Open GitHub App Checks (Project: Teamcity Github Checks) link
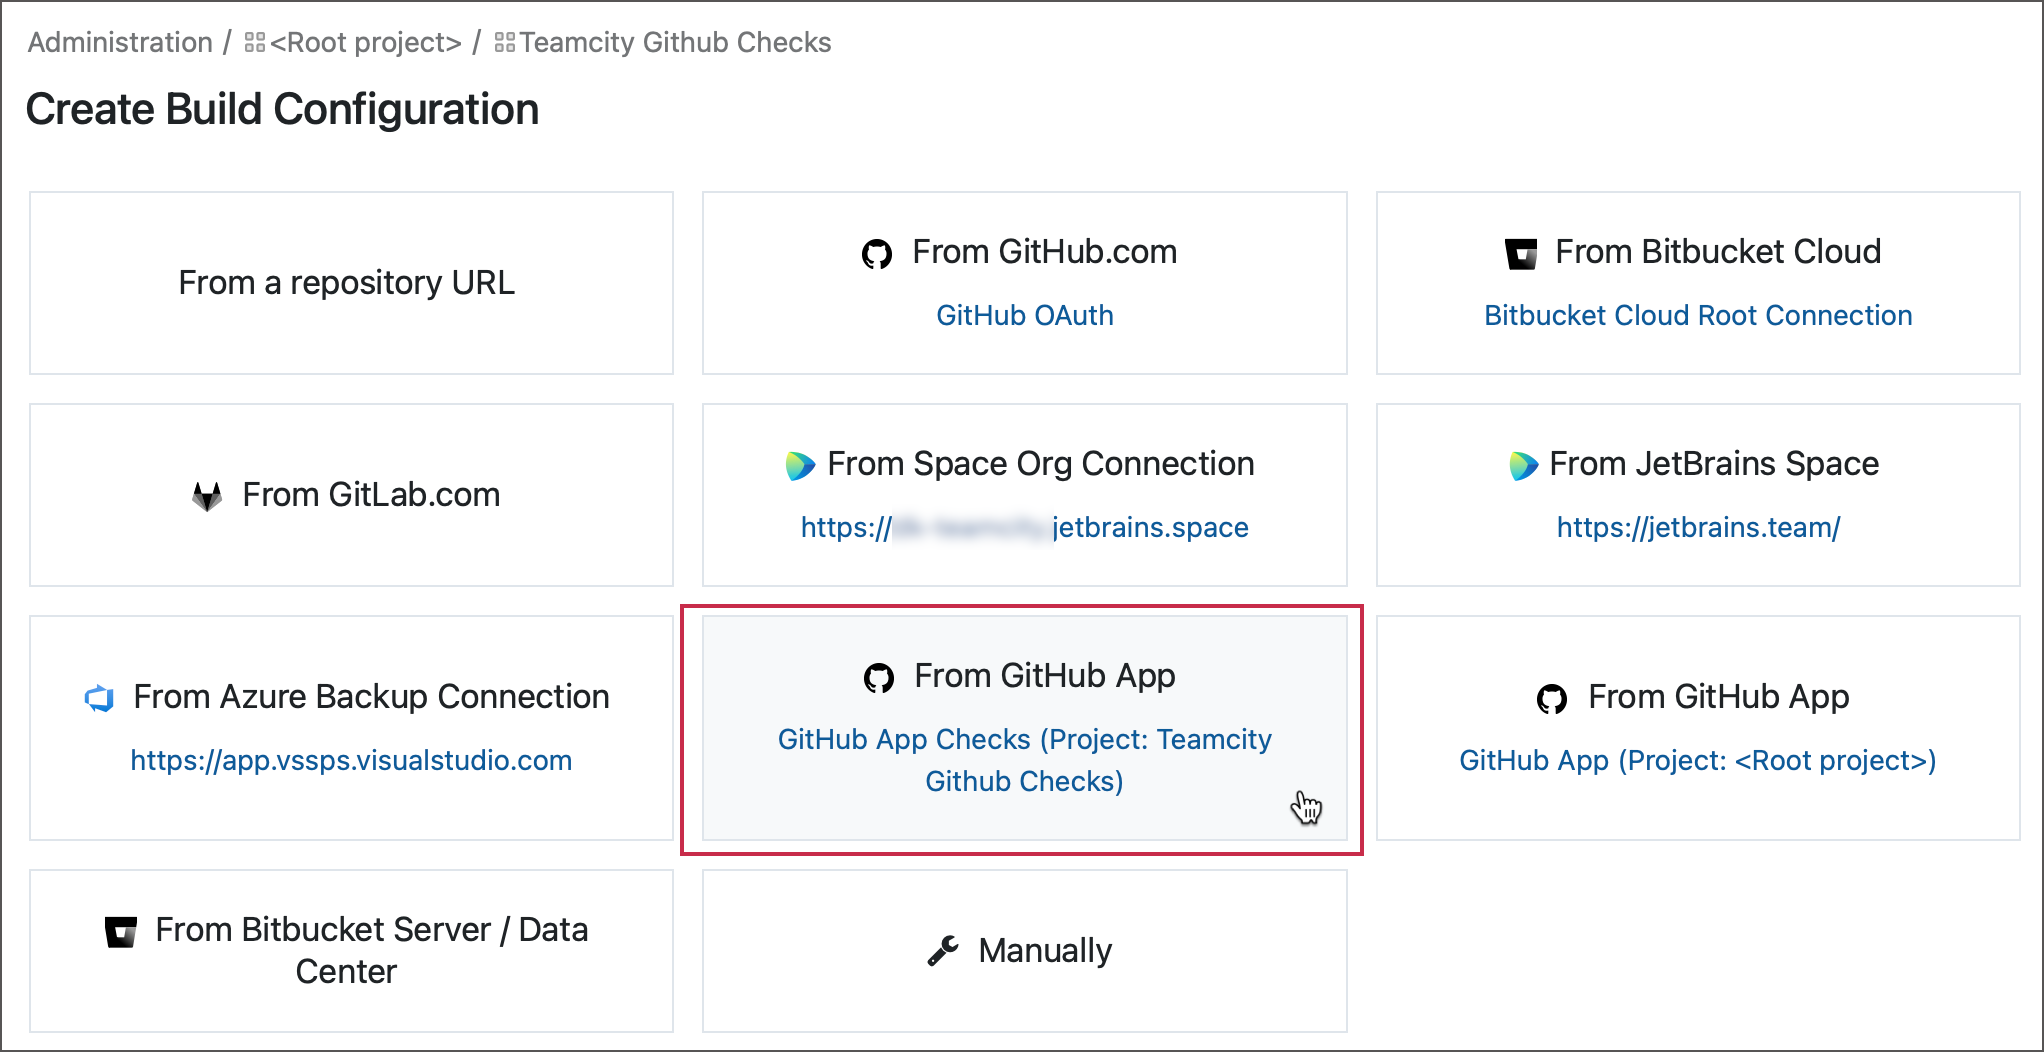Image resolution: width=2044 pixels, height=1052 pixels. (x=1024, y=760)
